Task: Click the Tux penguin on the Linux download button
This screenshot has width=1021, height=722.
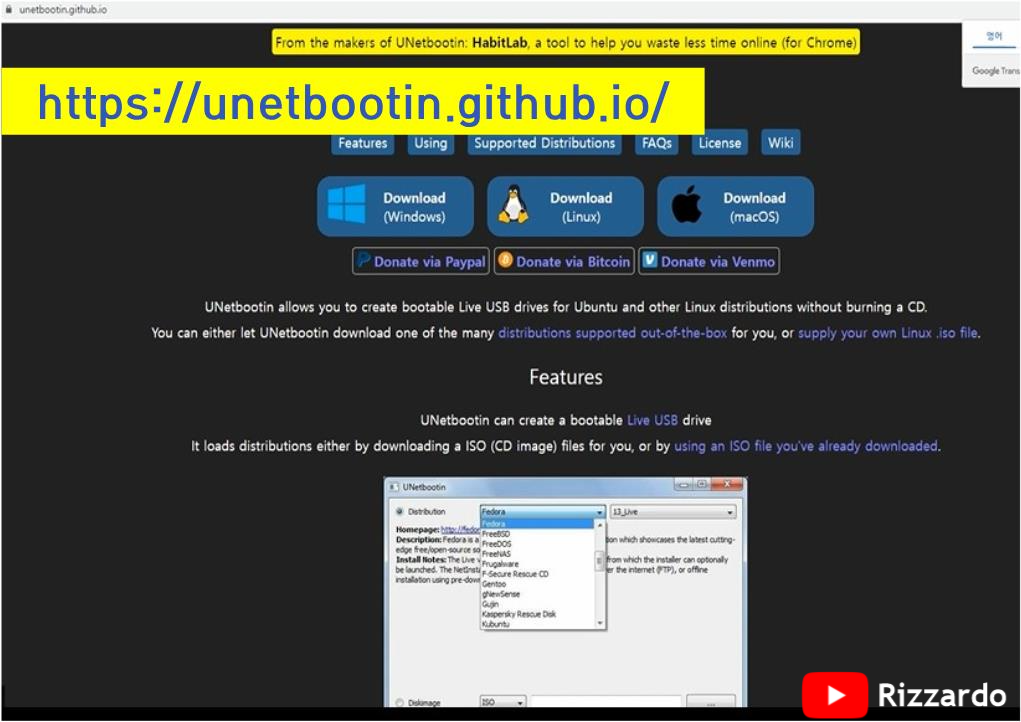Action: click(514, 204)
